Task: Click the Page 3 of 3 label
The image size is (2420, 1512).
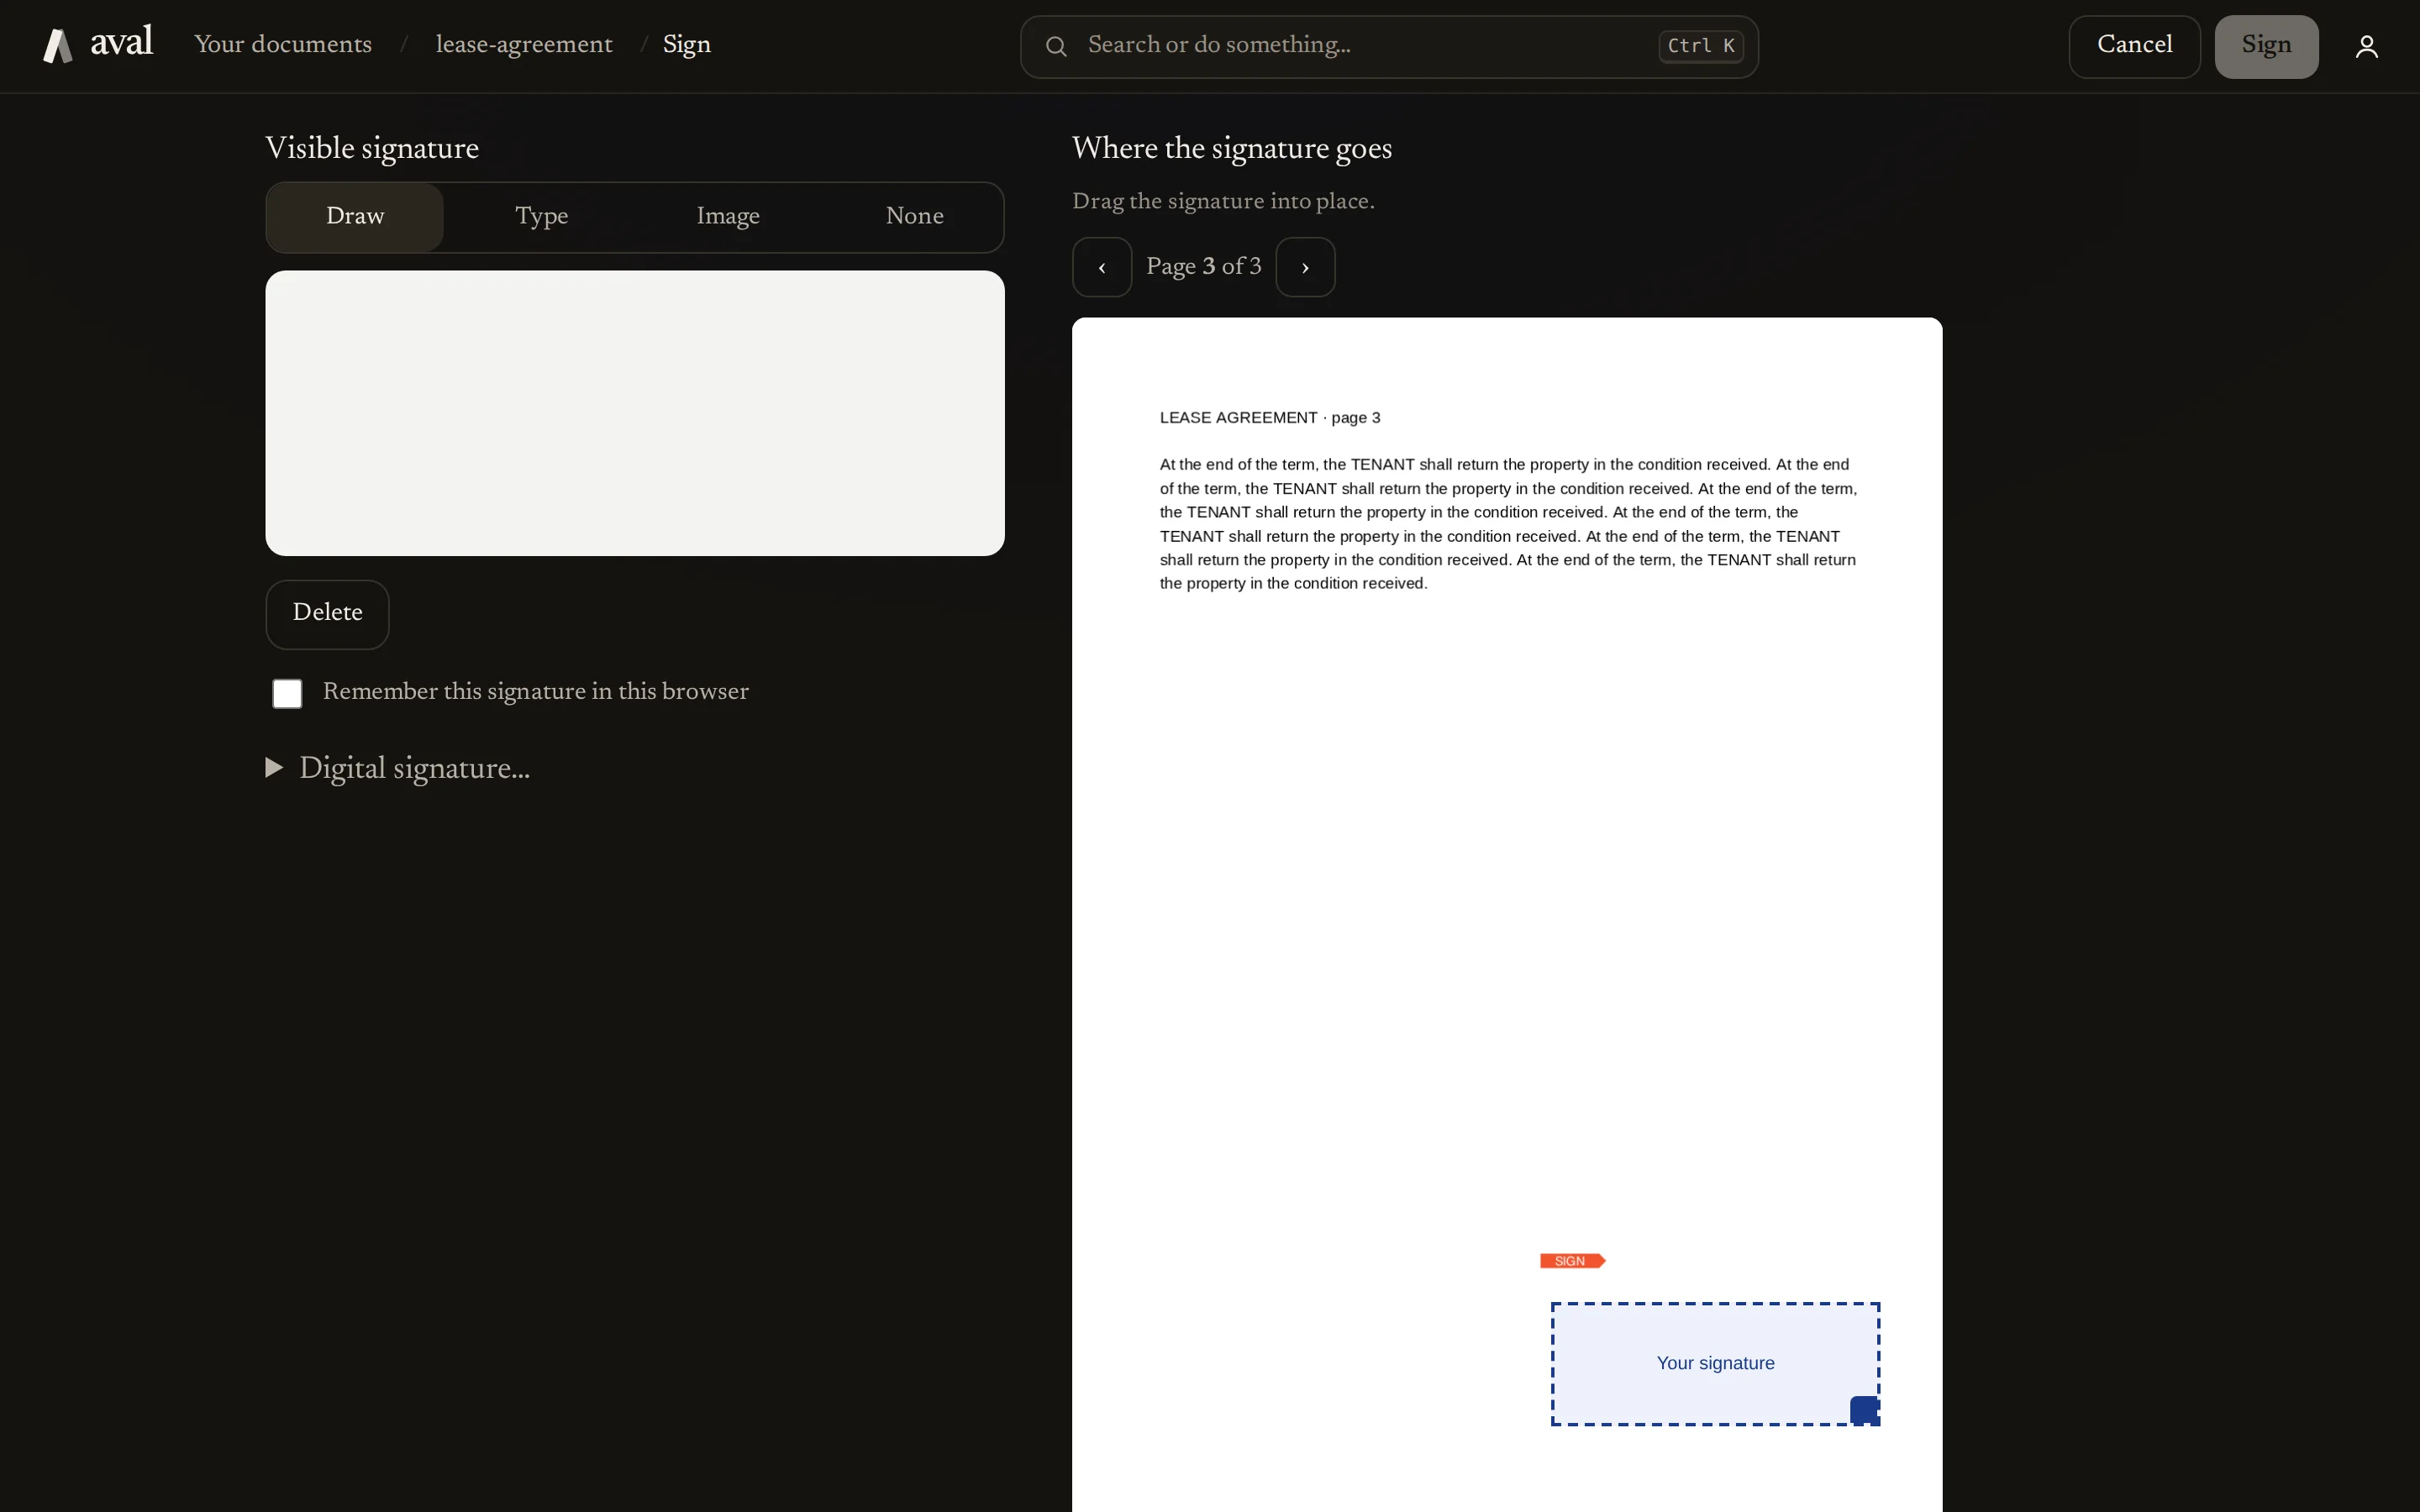Action: point(1204,267)
